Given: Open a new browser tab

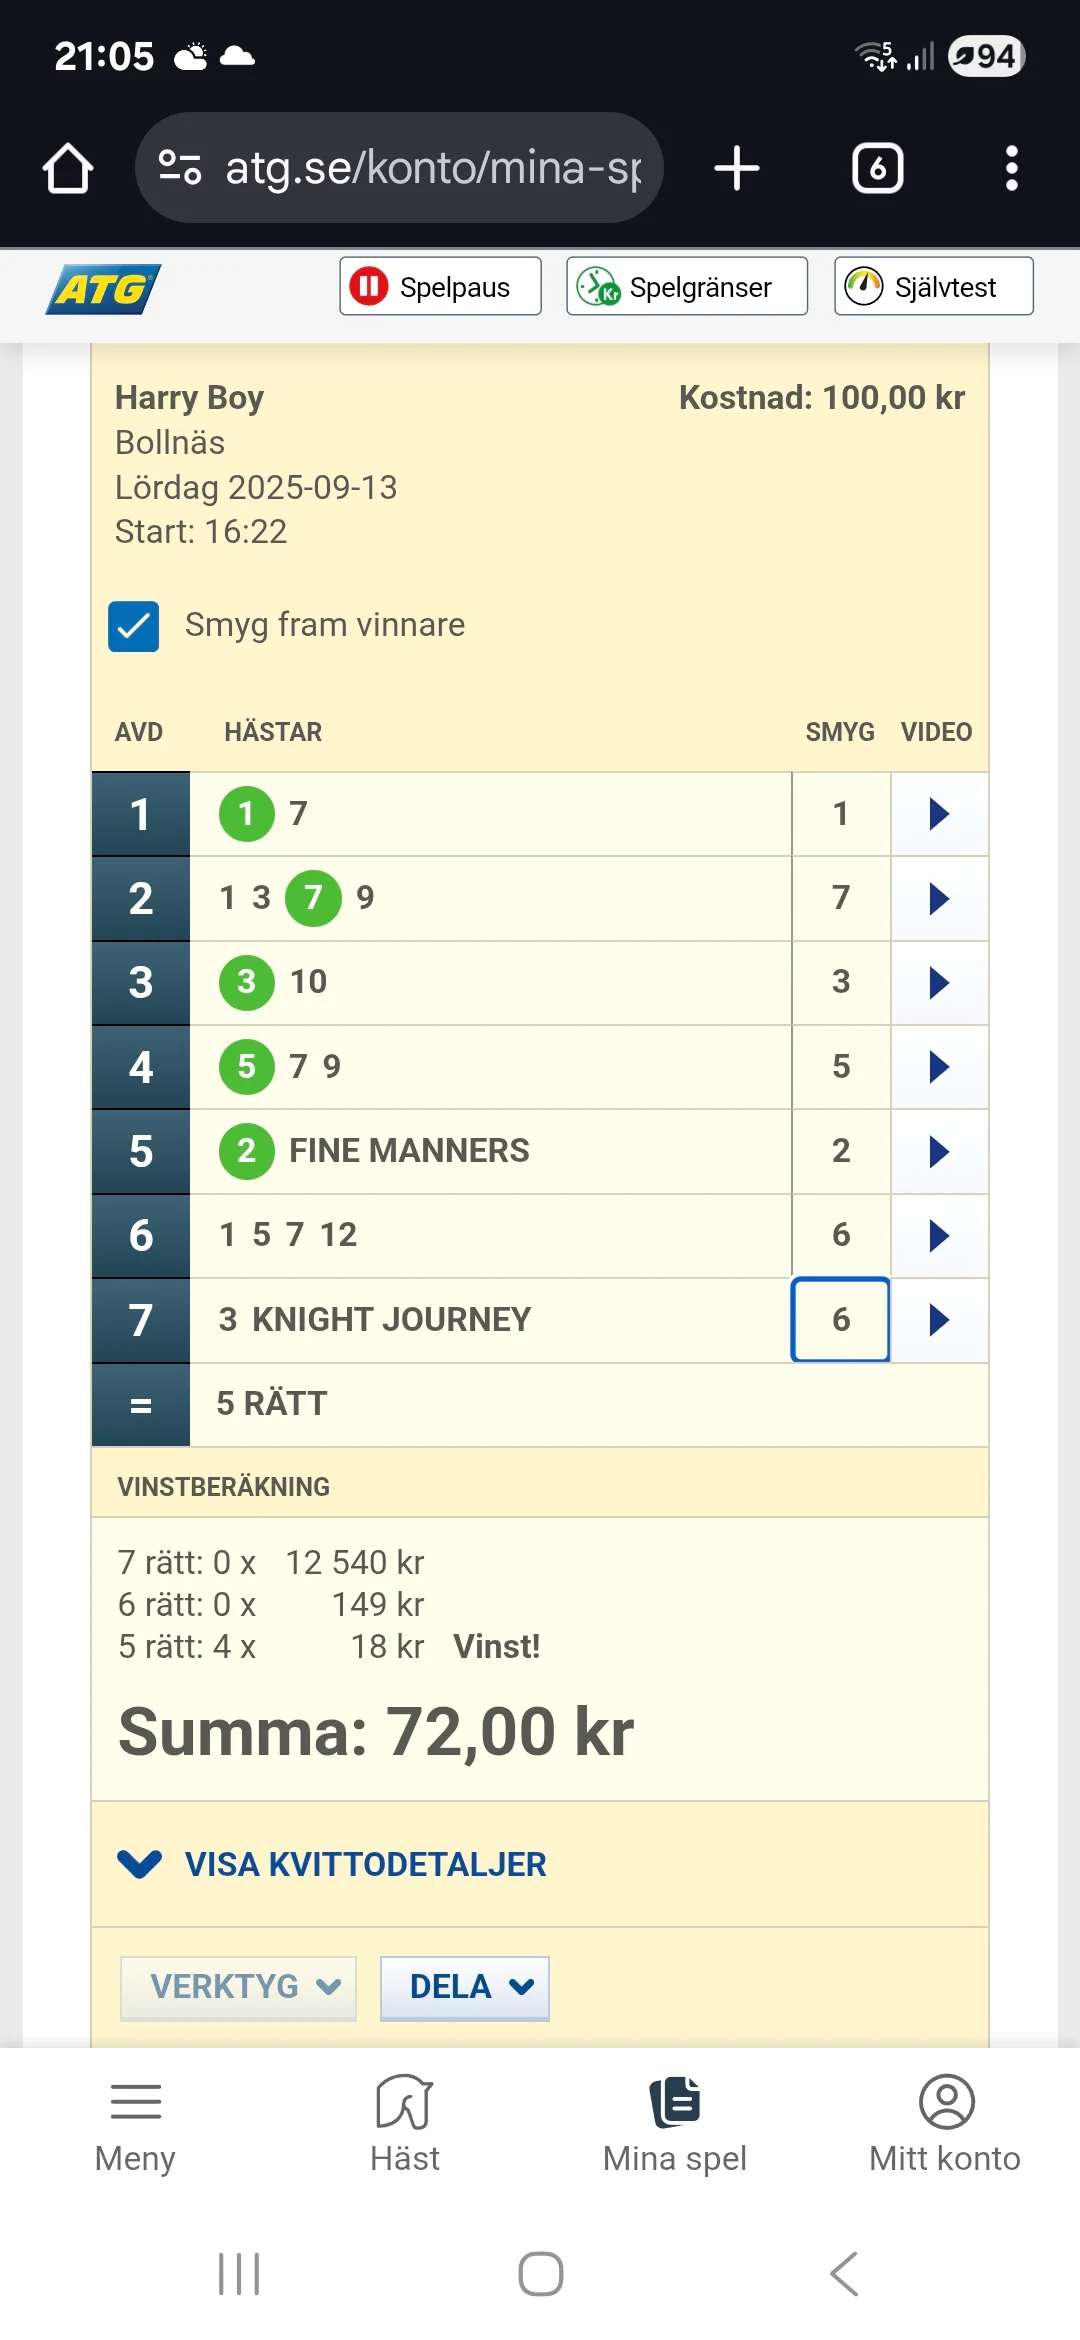Looking at the screenshot, I should (x=737, y=168).
